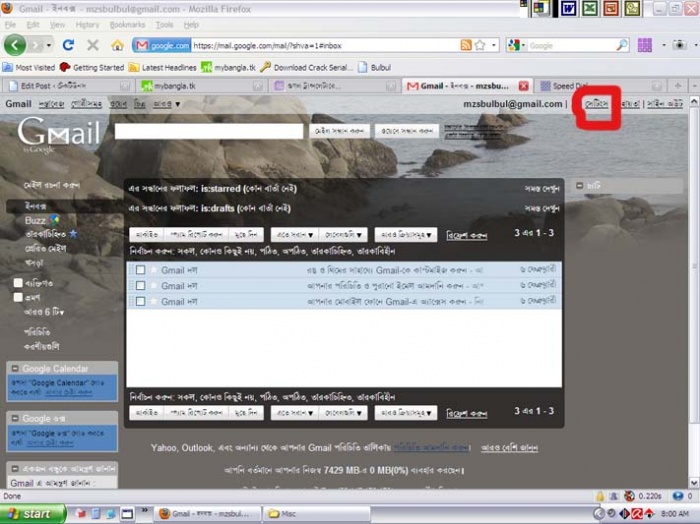Click the Search the Web button
700x524 pixels.
pos(407,131)
